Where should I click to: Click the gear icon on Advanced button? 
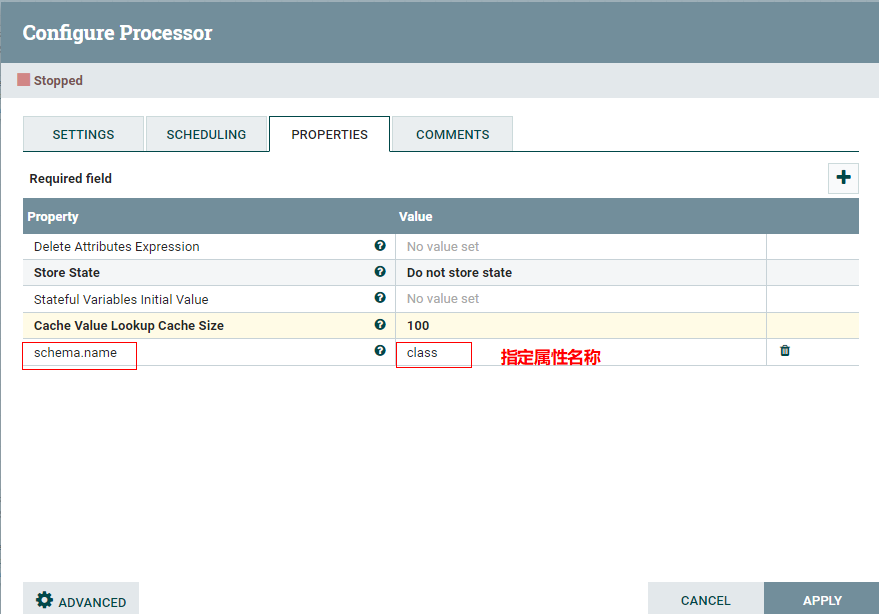pos(43,600)
